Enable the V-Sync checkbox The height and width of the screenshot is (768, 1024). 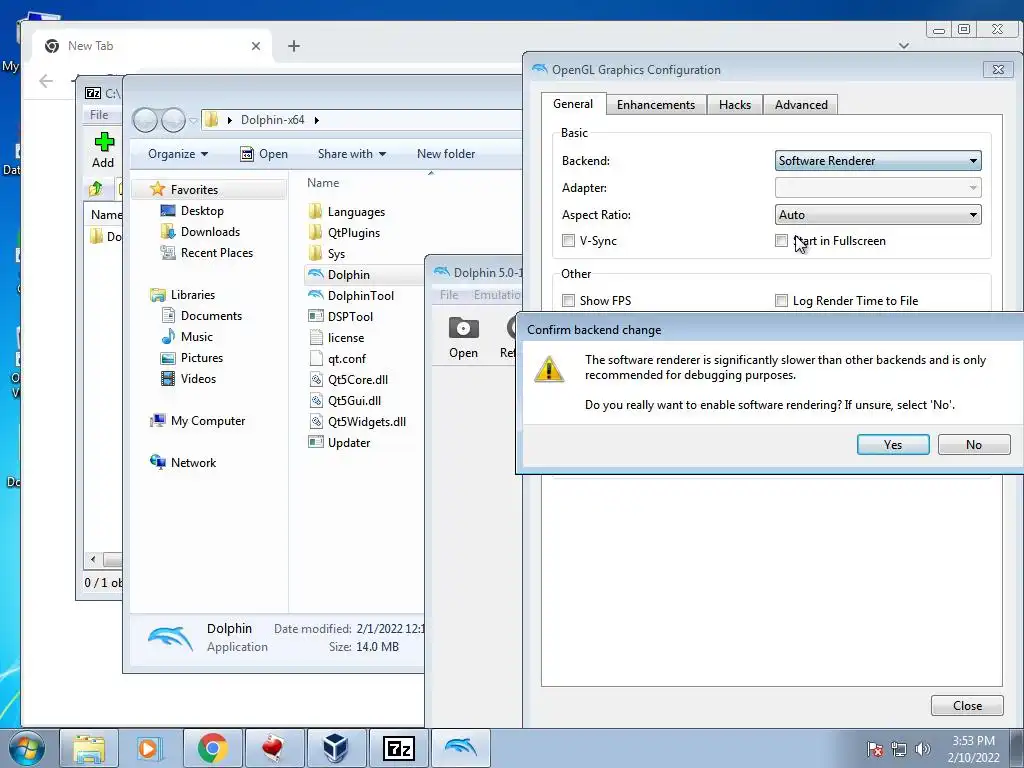[568, 241]
